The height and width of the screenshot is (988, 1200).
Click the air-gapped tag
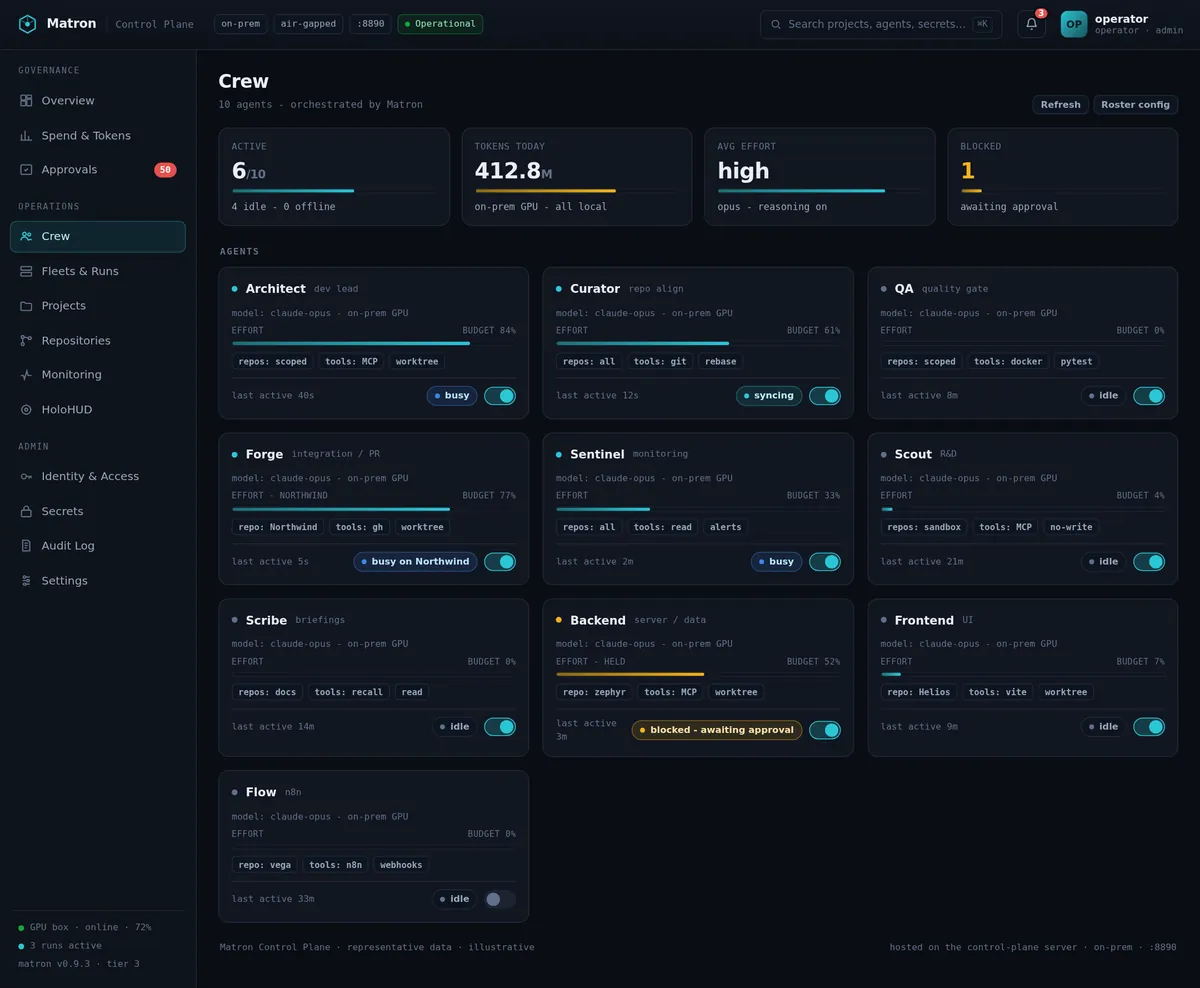[308, 24]
